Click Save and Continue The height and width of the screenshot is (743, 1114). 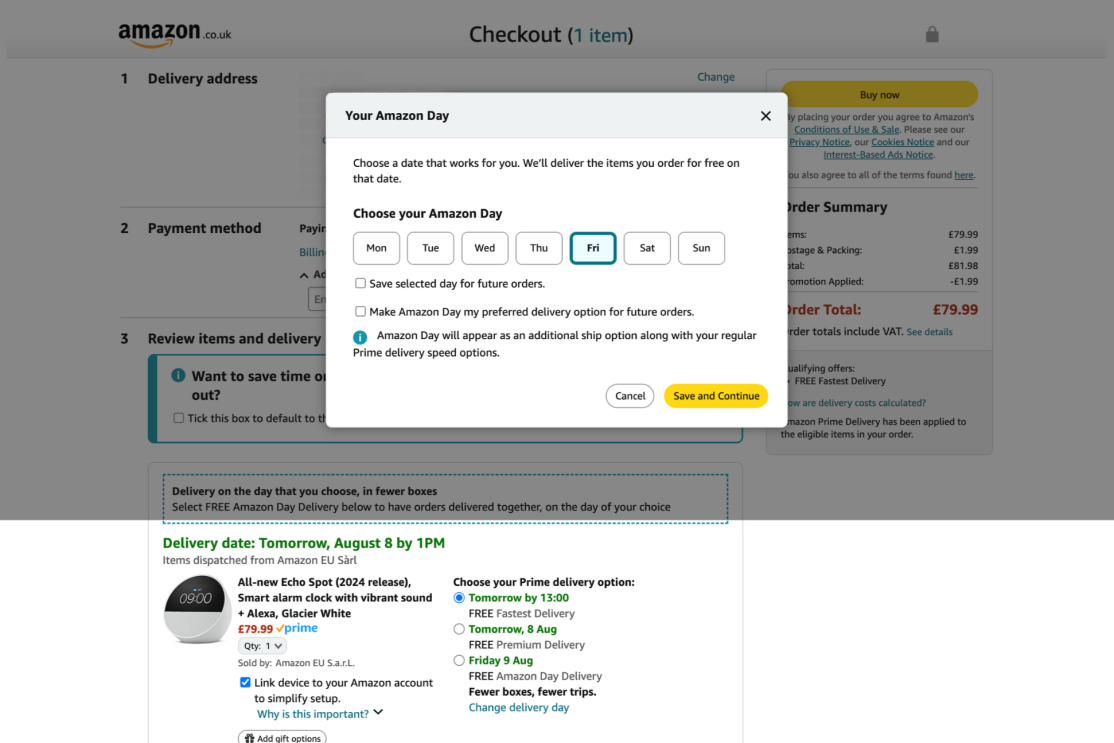pyautogui.click(x=715, y=395)
